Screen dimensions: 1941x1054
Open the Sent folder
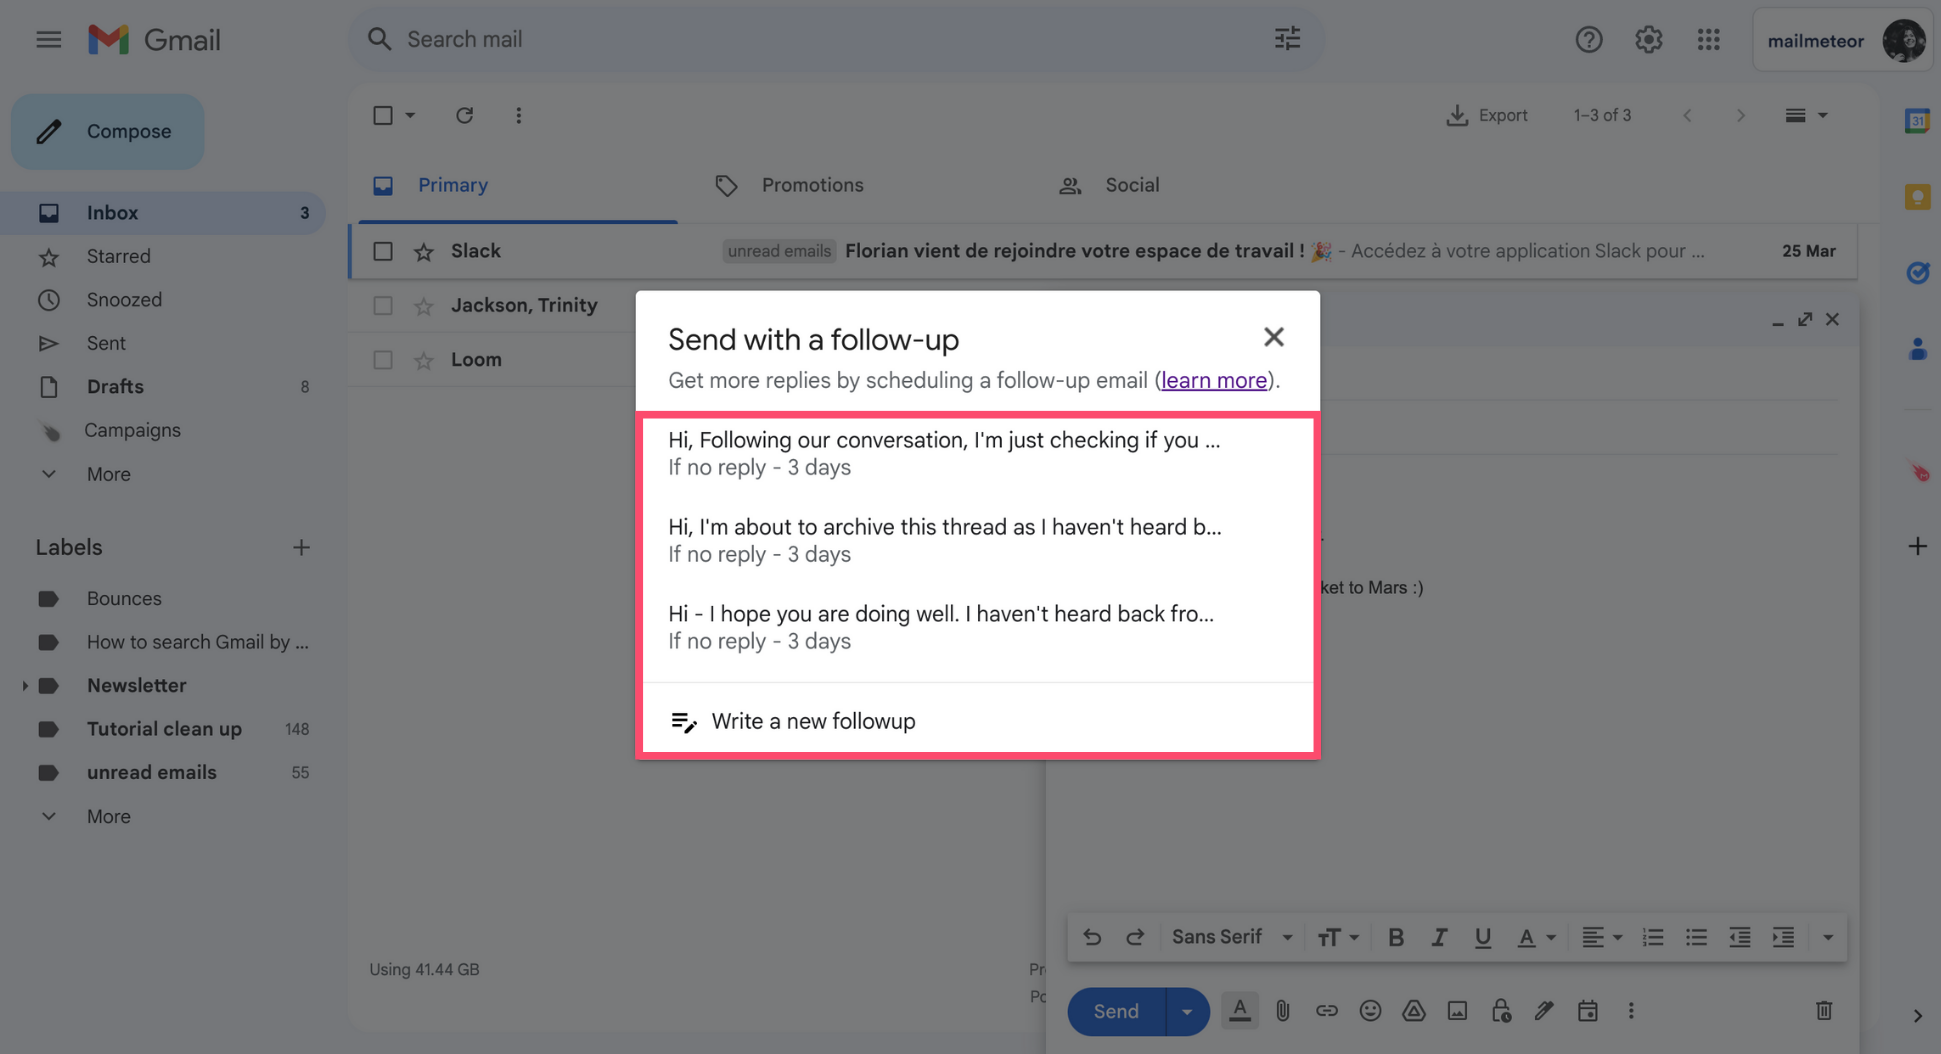pyautogui.click(x=106, y=343)
